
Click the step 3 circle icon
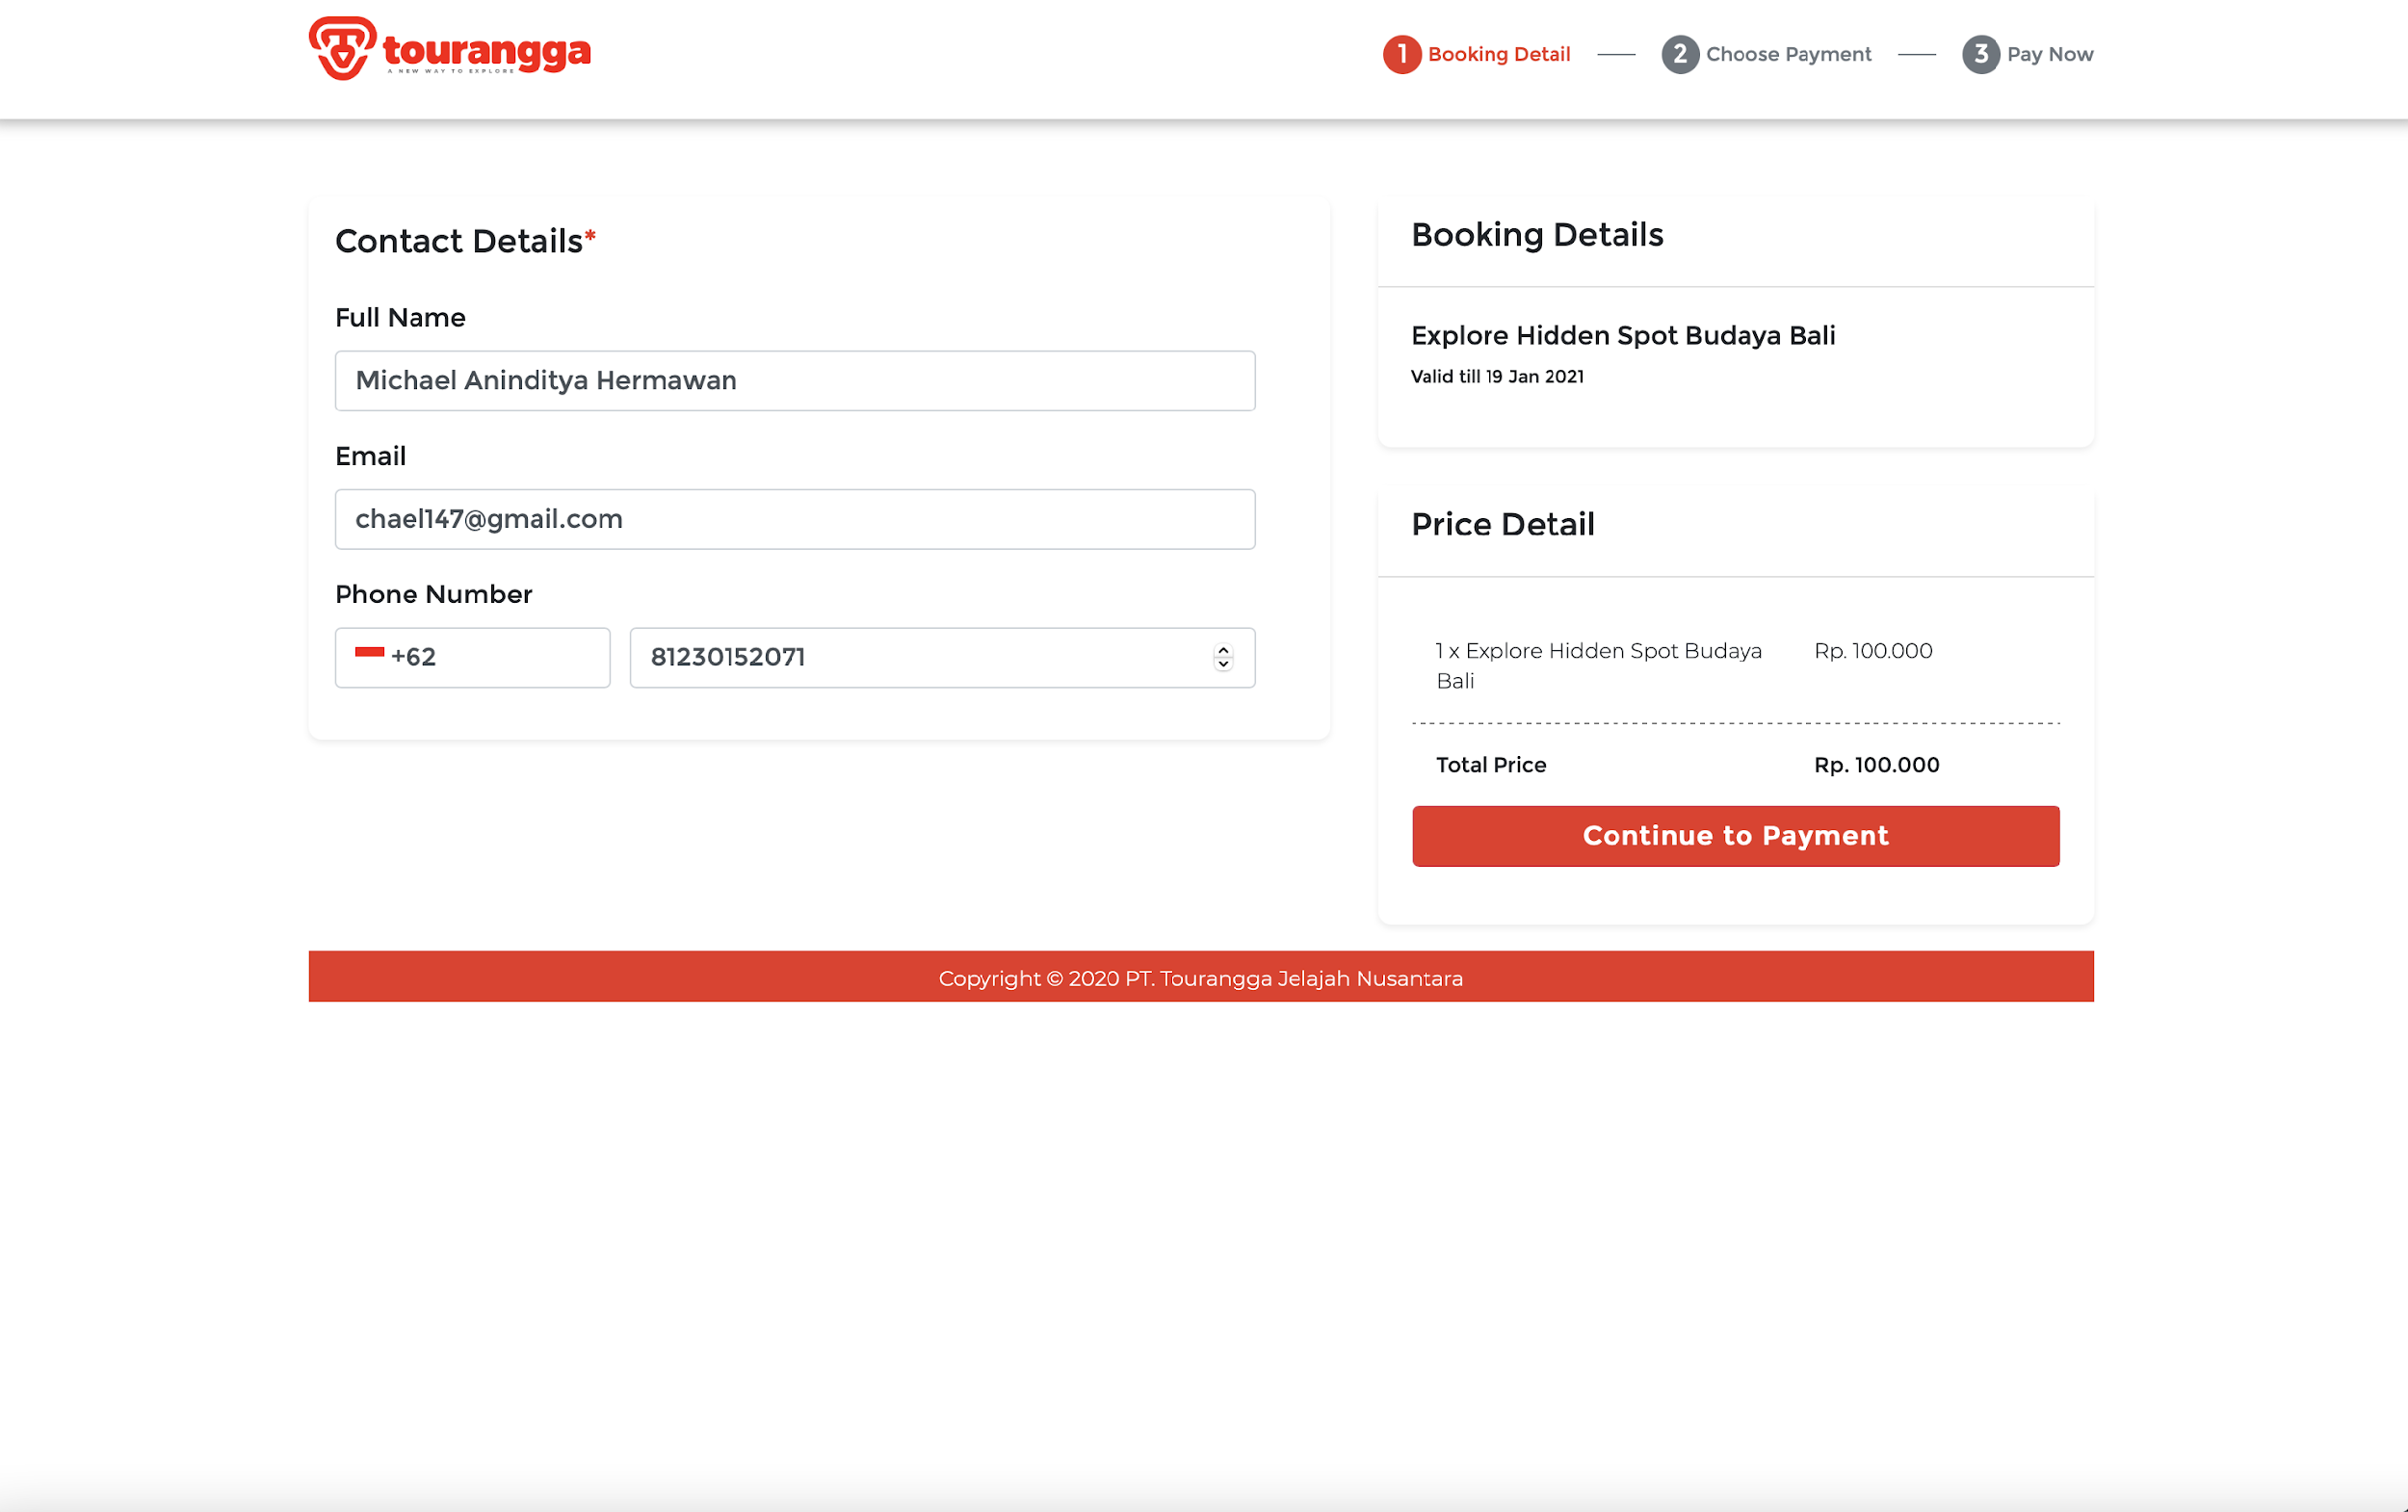1980,54
